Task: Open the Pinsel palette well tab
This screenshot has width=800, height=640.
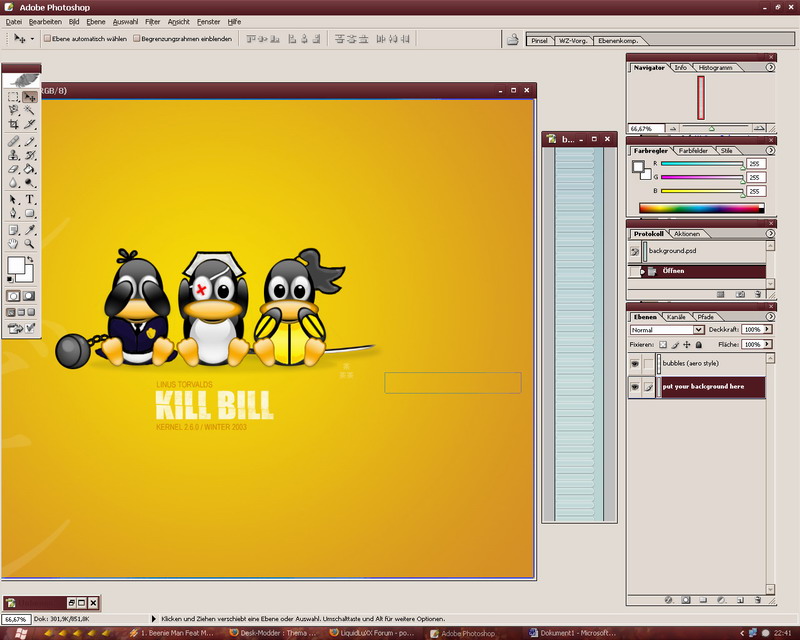Action: point(539,41)
